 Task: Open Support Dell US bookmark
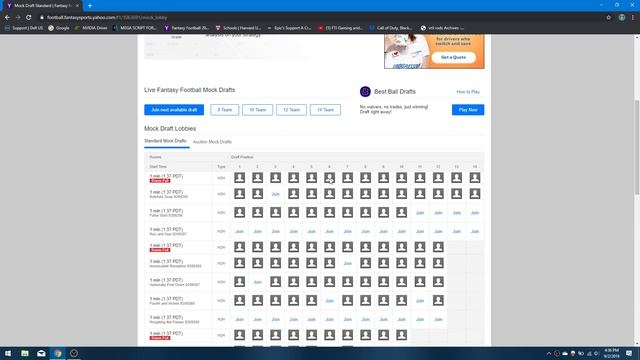click(24, 28)
